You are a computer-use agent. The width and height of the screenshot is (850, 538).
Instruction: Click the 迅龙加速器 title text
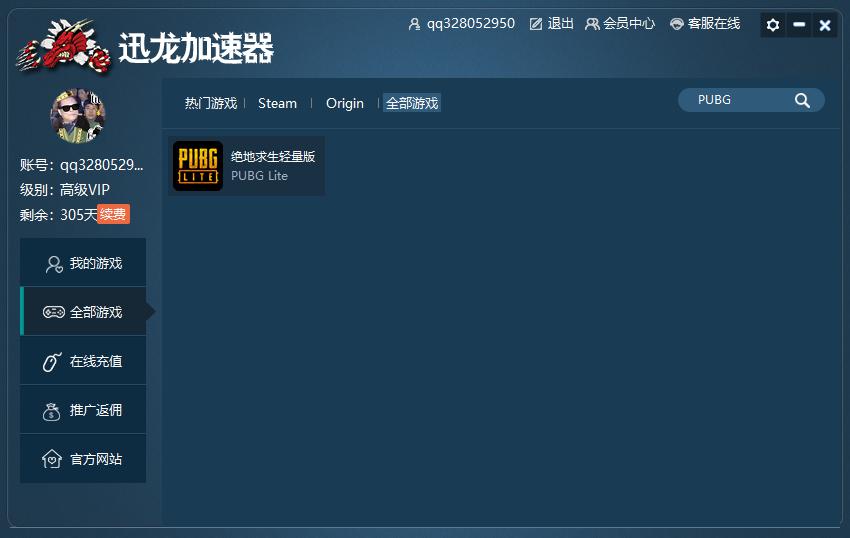coord(196,48)
